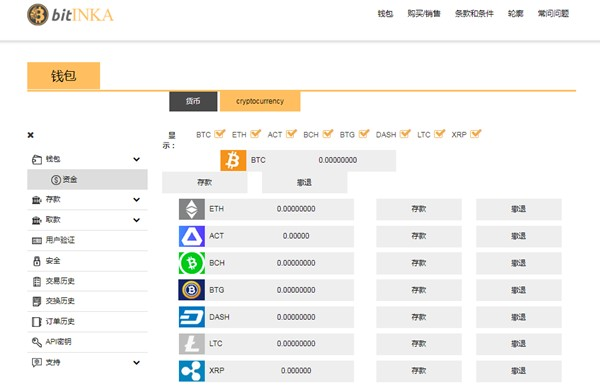The image size is (600, 385).
Task: Open 购买/销售 in top navigation
Action: pos(424,14)
